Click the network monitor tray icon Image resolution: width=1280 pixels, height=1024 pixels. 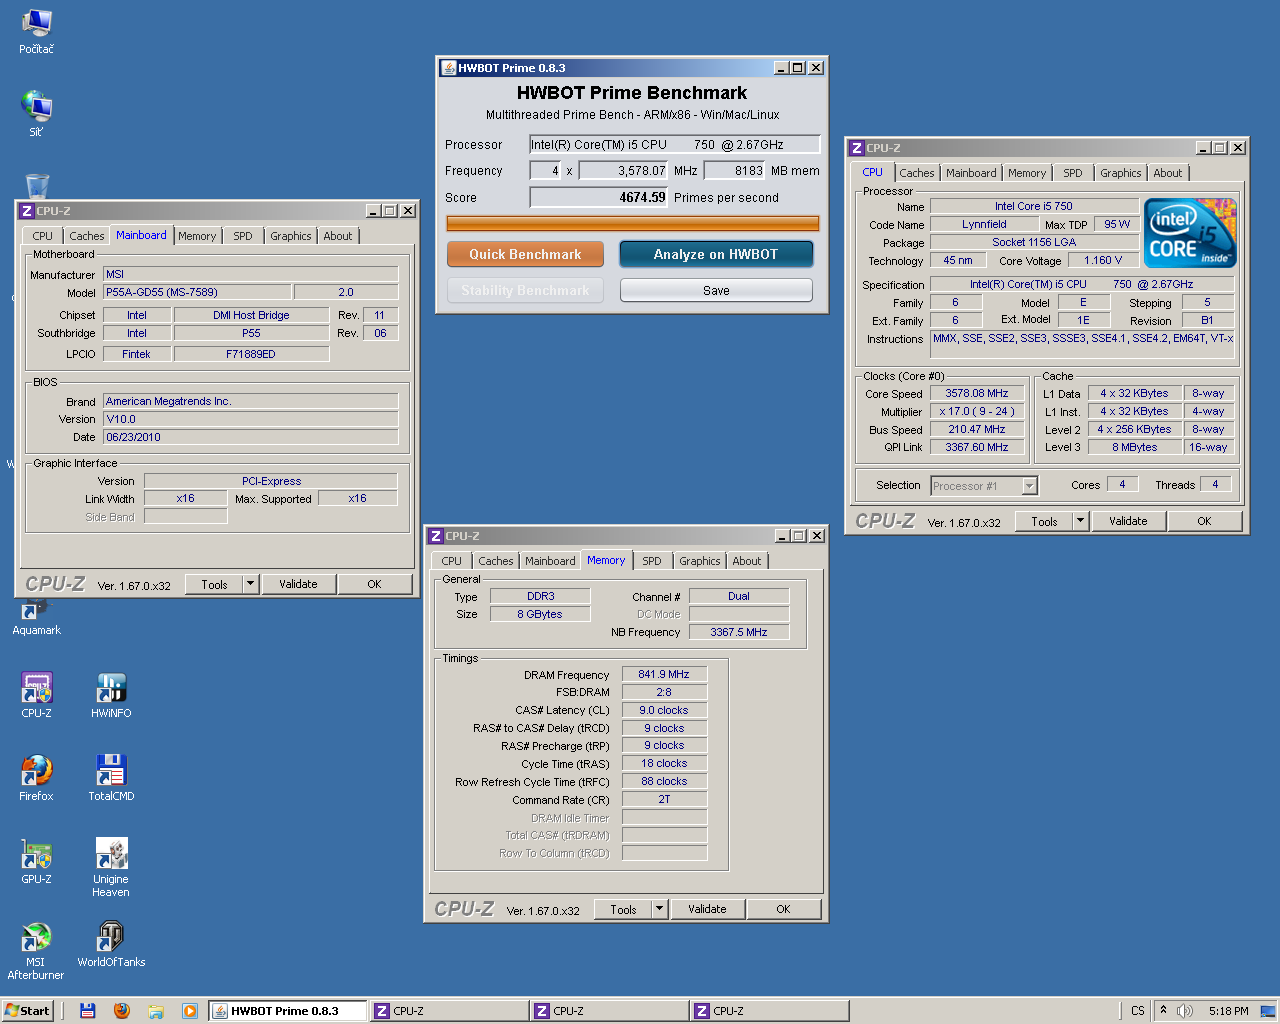click(1267, 1011)
